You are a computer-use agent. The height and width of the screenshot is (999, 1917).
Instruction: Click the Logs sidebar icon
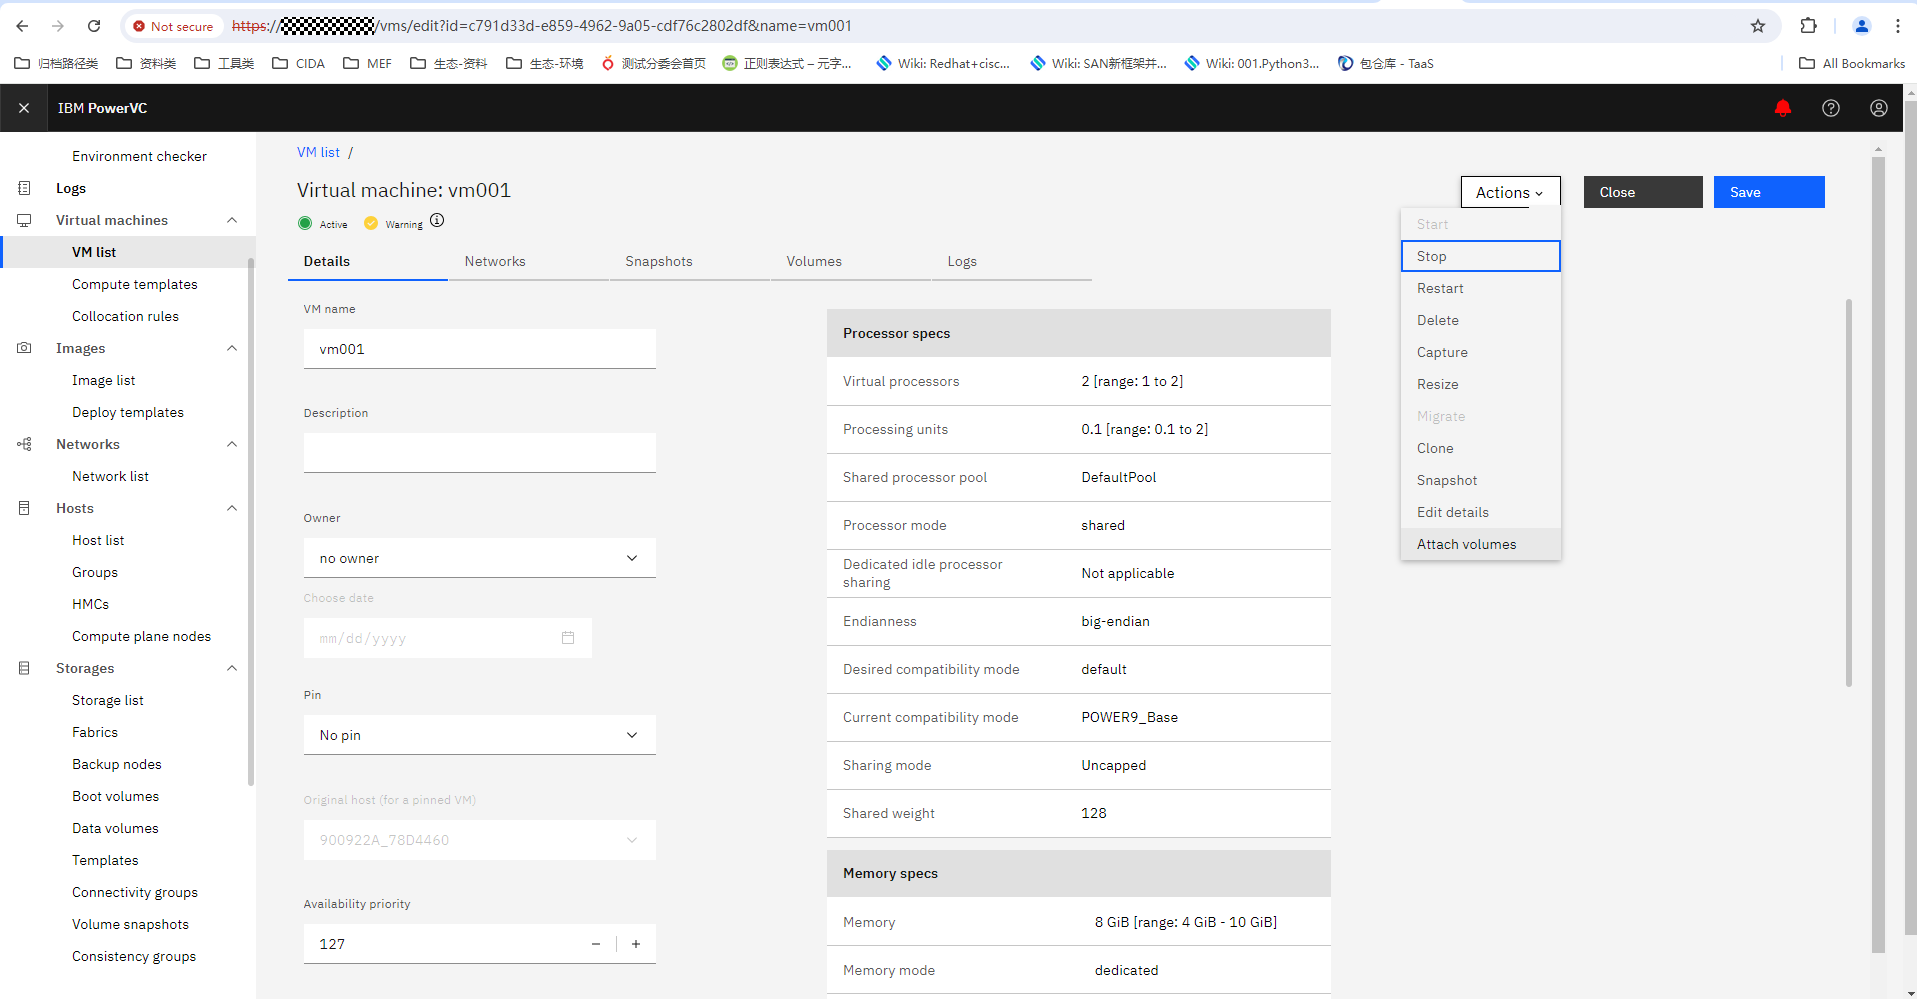(24, 188)
